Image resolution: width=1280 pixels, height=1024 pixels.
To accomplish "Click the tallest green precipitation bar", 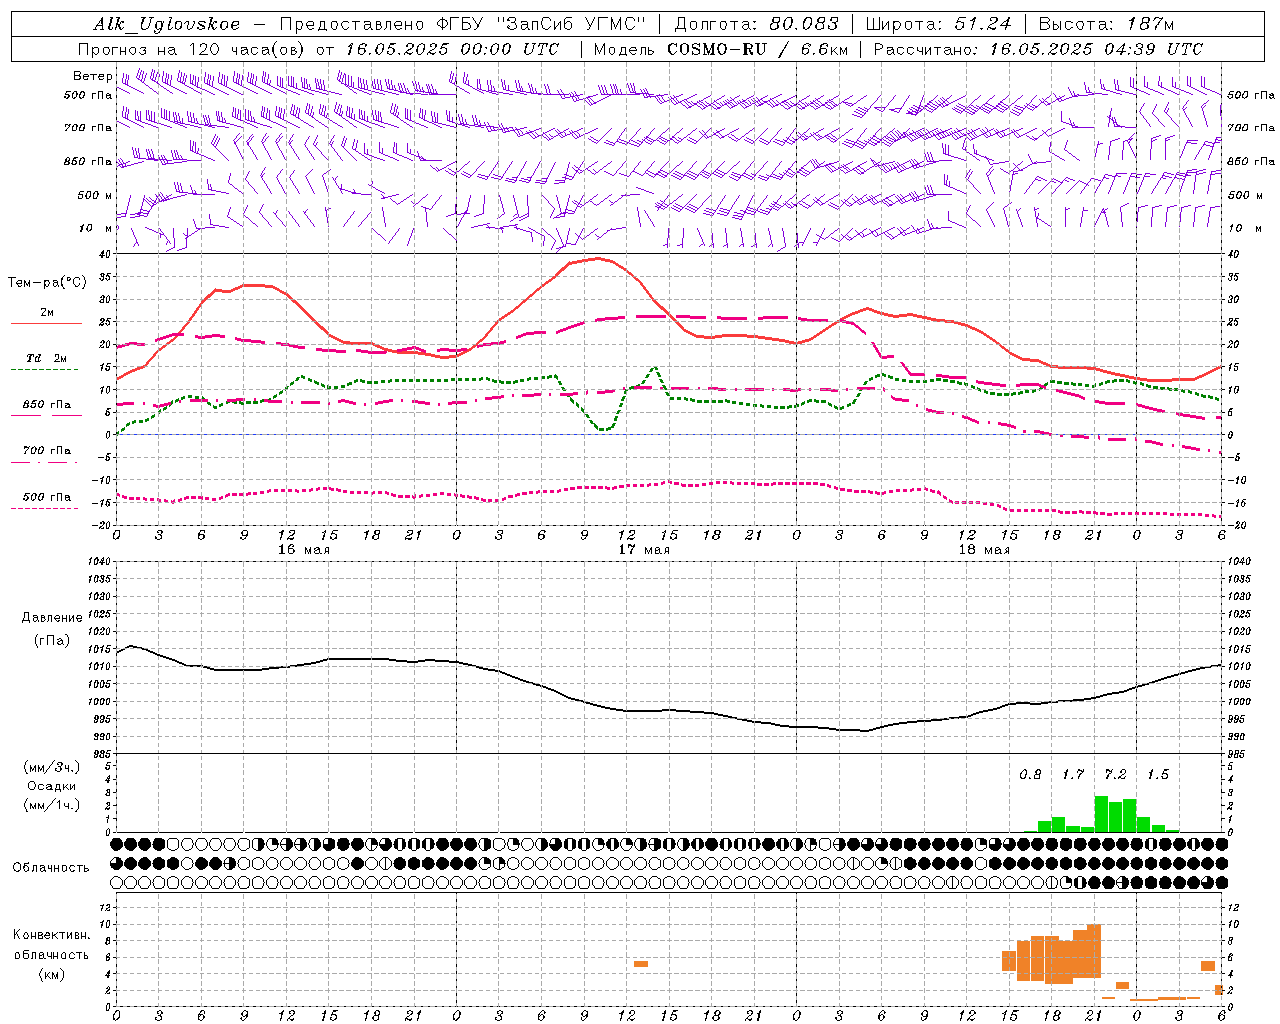I will coord(1101,814).
